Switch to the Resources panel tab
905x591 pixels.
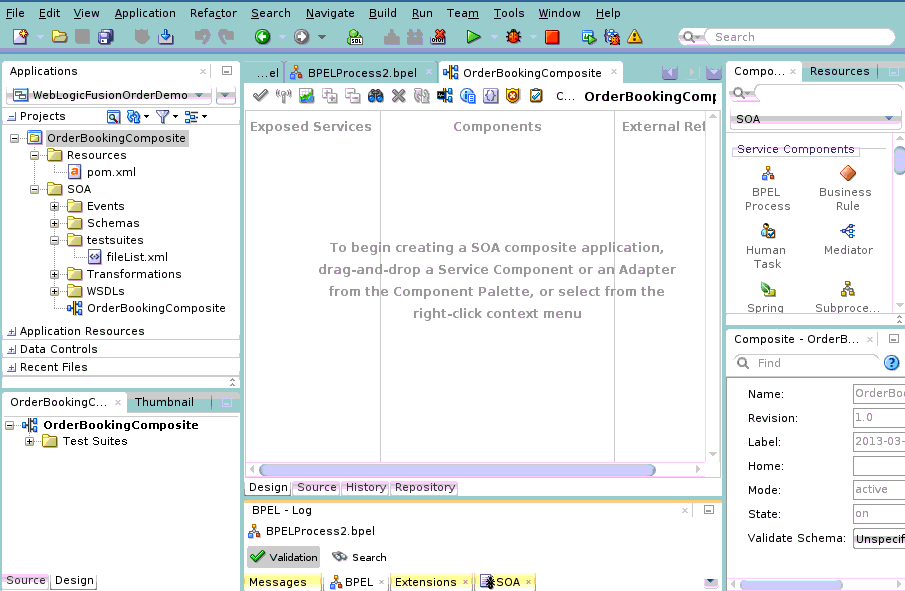pos(839,71)
